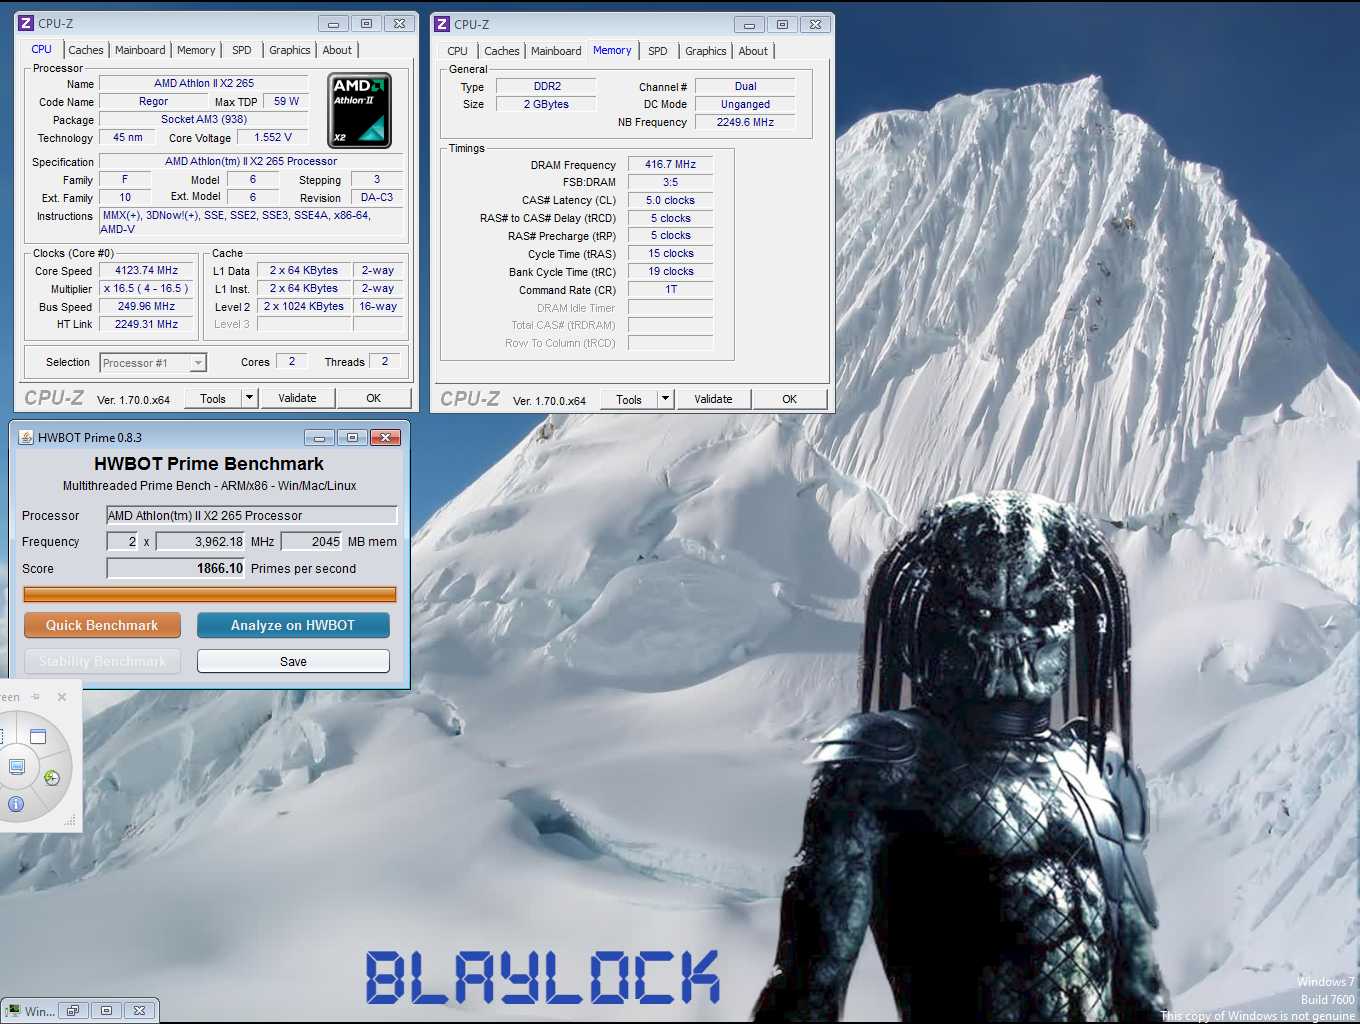Click Validate in CPU-Z processor window

(x=297, y=398)
